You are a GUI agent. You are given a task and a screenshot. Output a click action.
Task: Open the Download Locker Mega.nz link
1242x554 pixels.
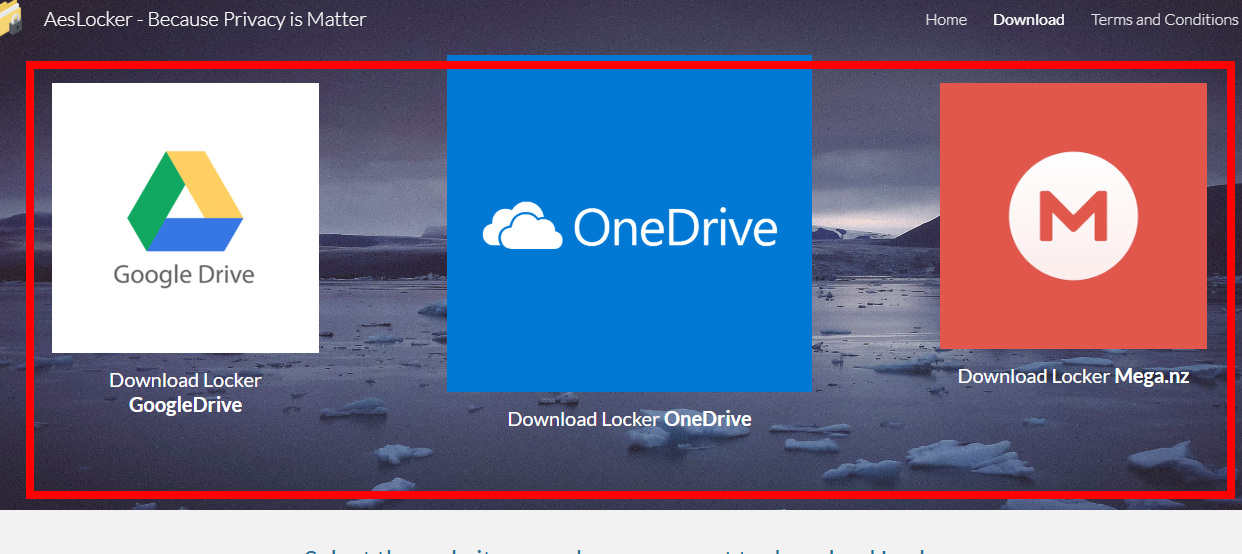coord(1073,376)
